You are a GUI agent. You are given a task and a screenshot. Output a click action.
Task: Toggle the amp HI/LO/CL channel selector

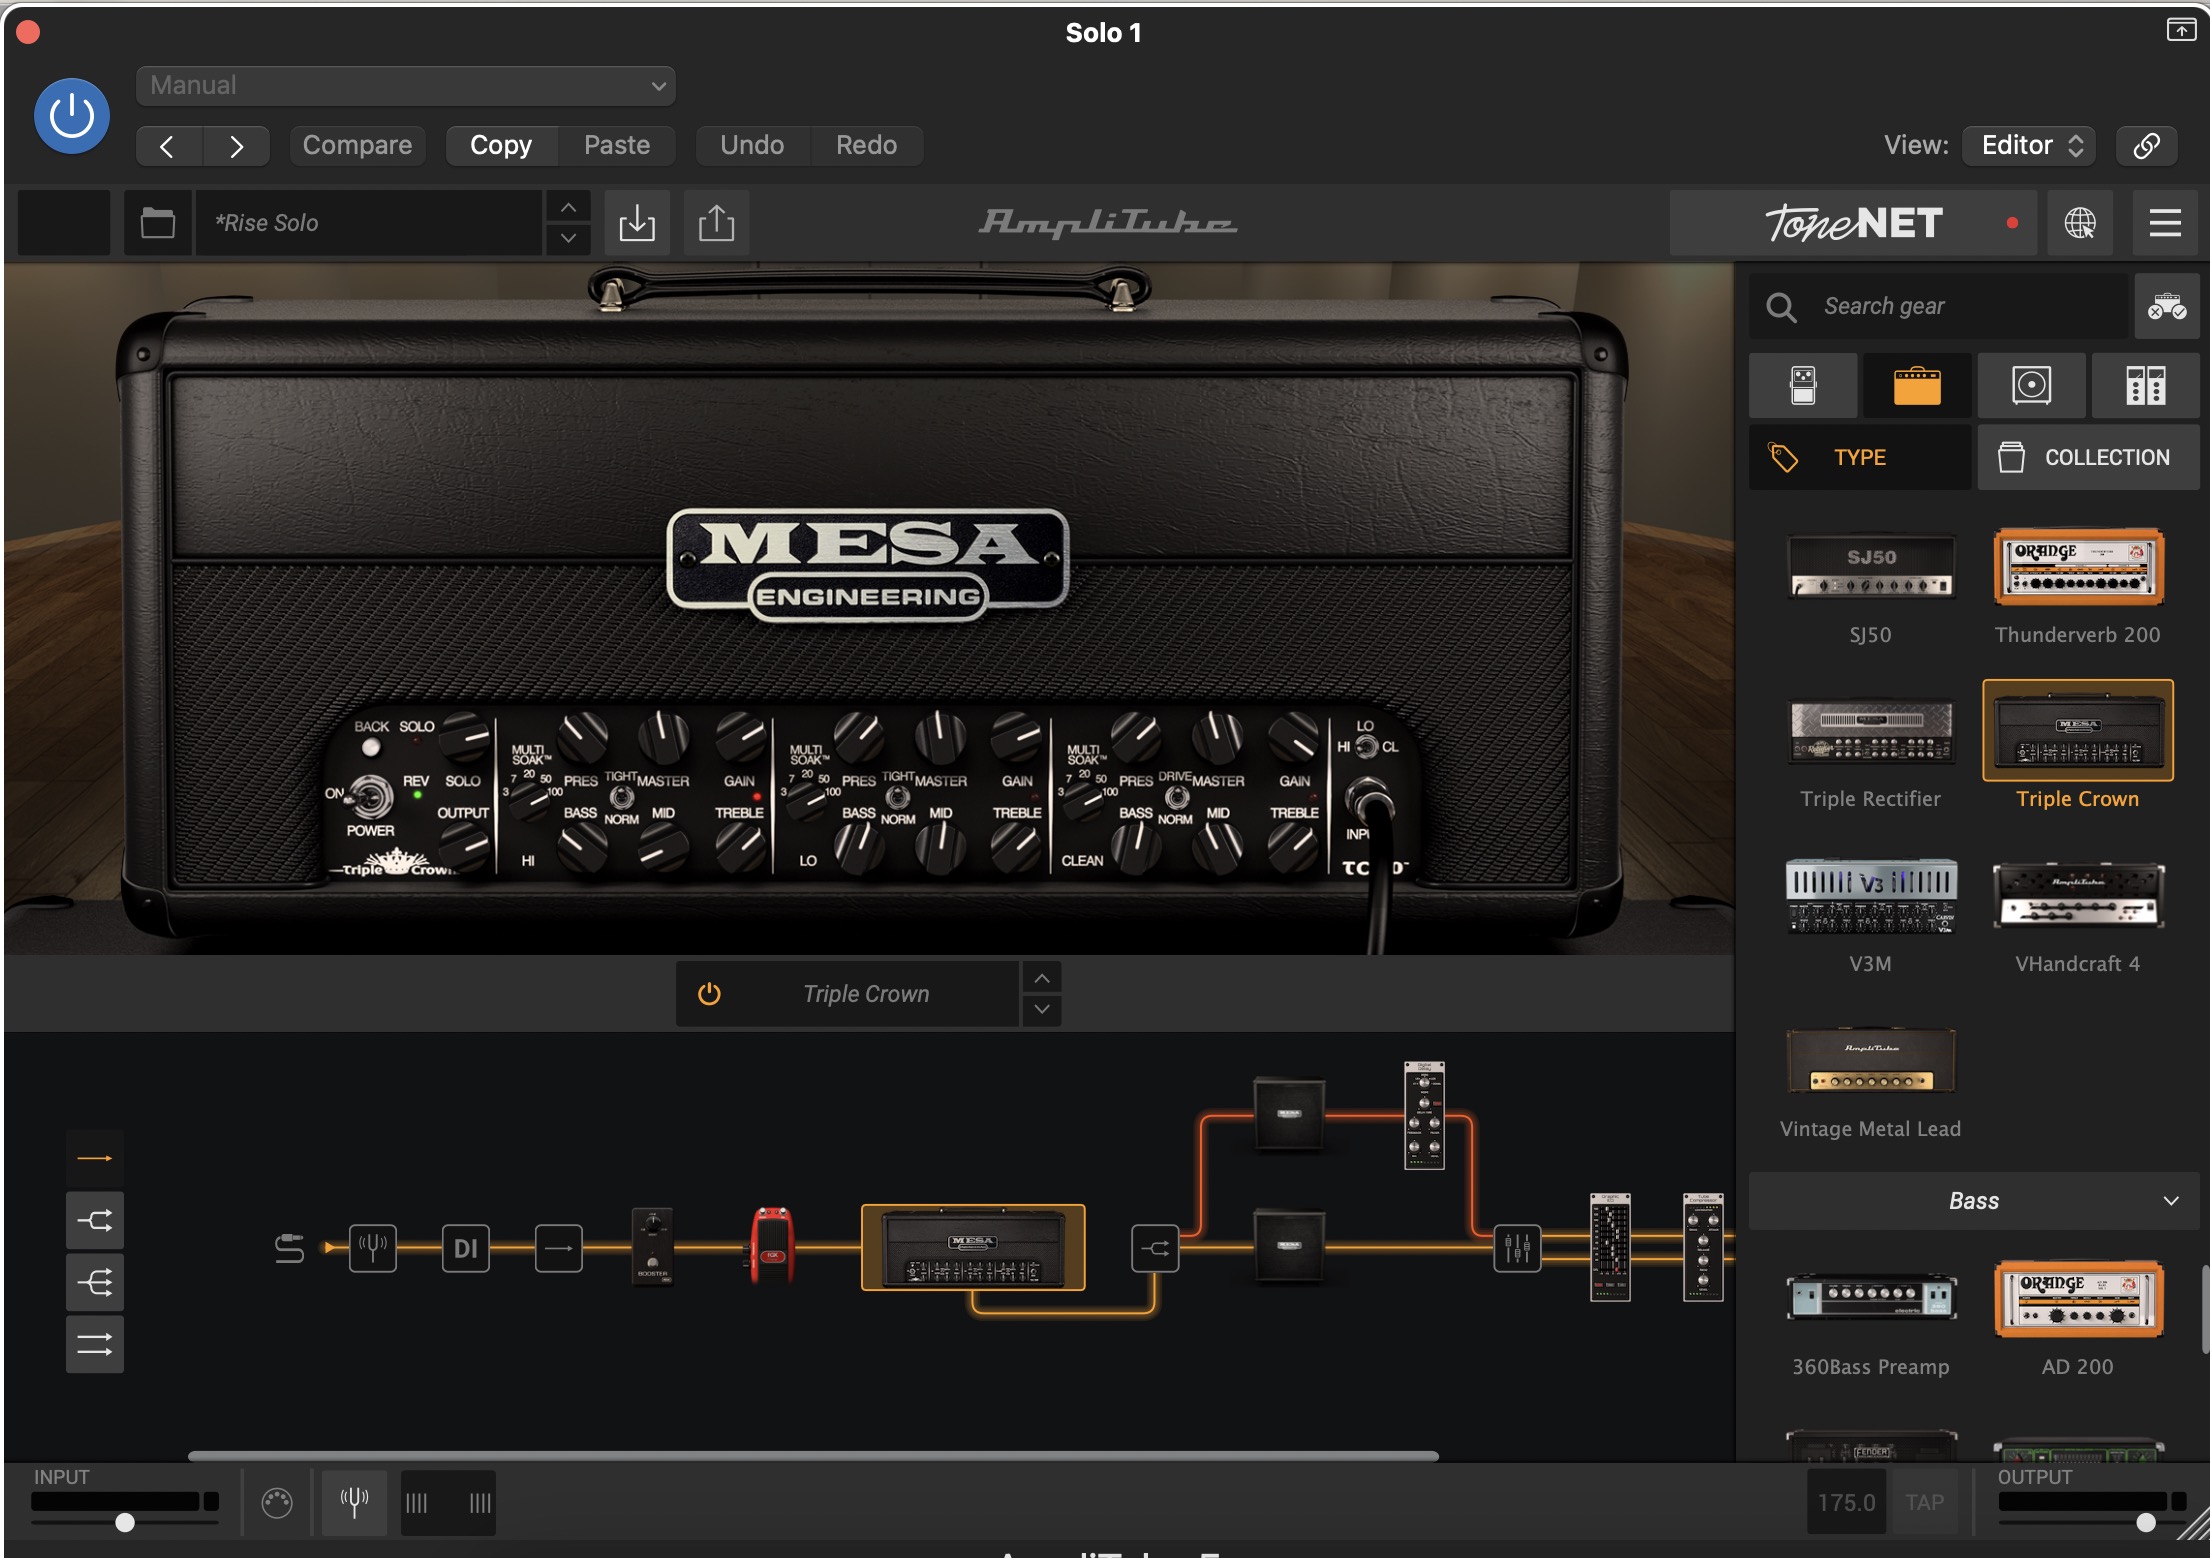tap(1366, 746)
